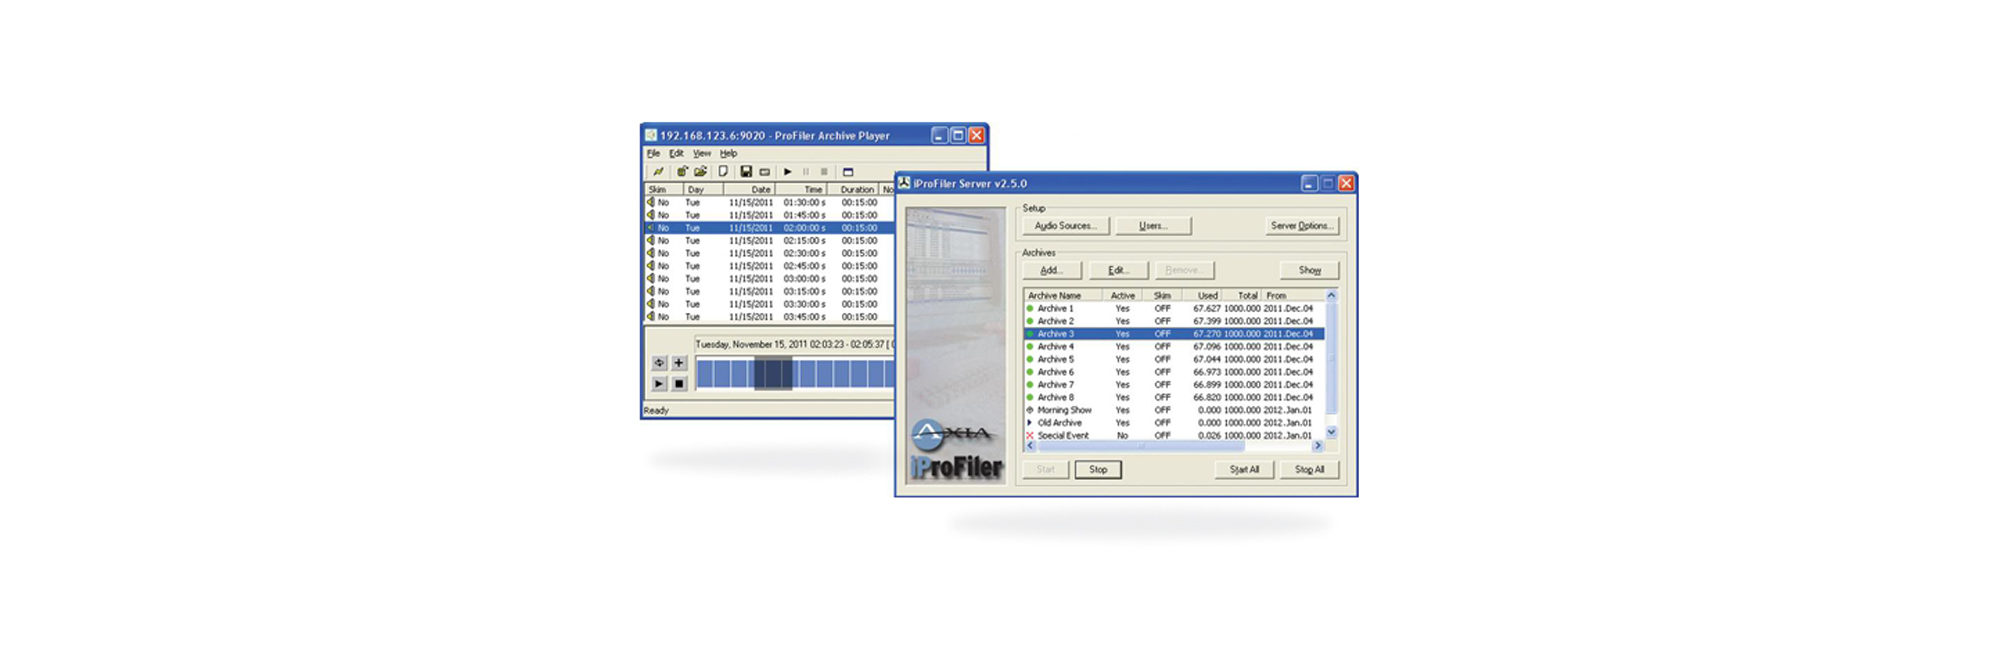Click the red X icon beside Special Event
Image resolution: width=2000 pixels, height=650 pixels.
[1030, 436]
